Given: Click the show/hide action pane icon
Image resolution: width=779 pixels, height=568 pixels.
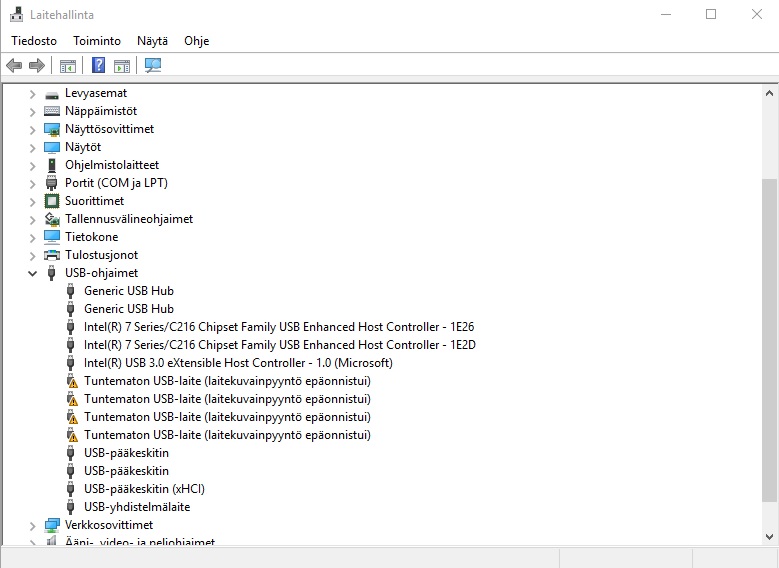Looking at the screenshot, I should pyautogui.click(x=122, y=66).
